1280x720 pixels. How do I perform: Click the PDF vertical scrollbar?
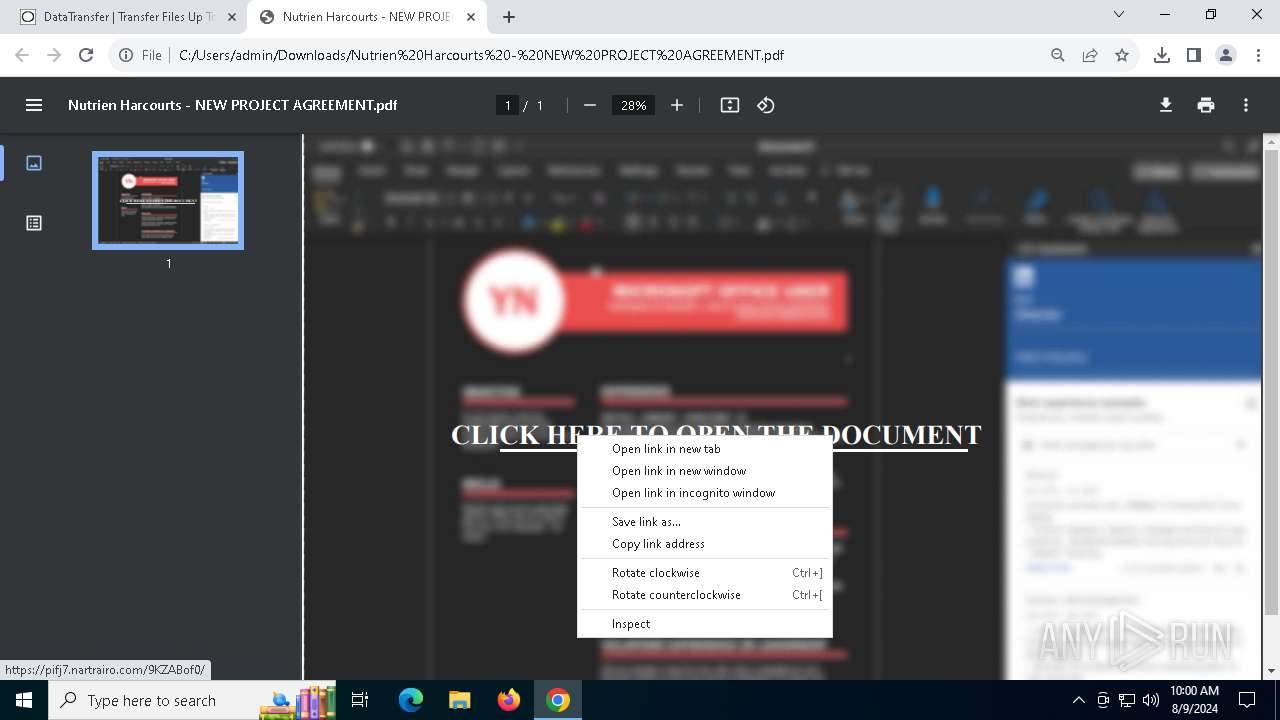[x=1271, y=380]
